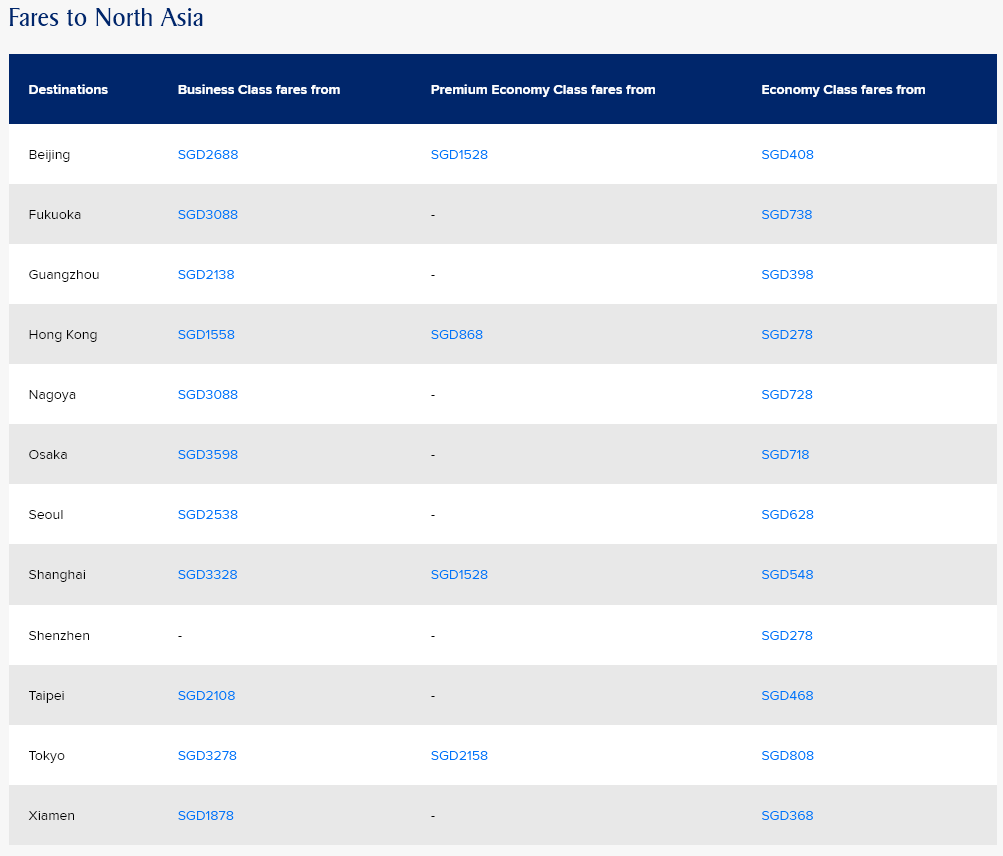Select Beijing Economy fare SGD408

pos(787,155)
